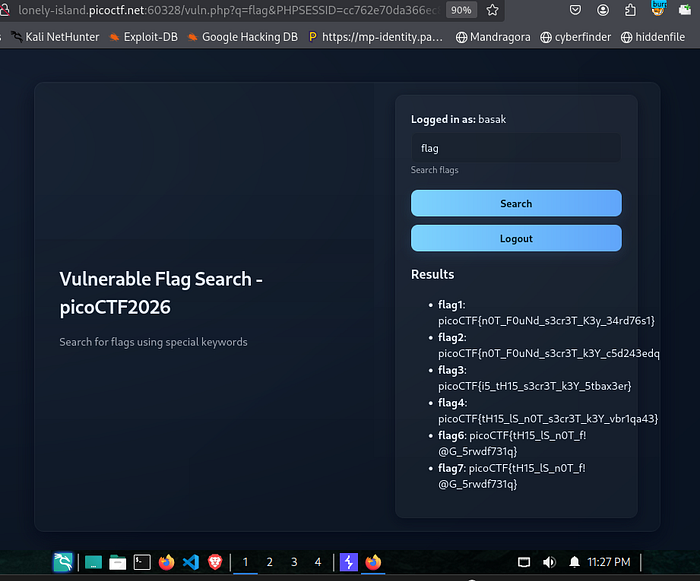This screenshot has height=581, width=700.
Task: Click the 'Search flags' hint text
Action: click(x=434, y=170)
